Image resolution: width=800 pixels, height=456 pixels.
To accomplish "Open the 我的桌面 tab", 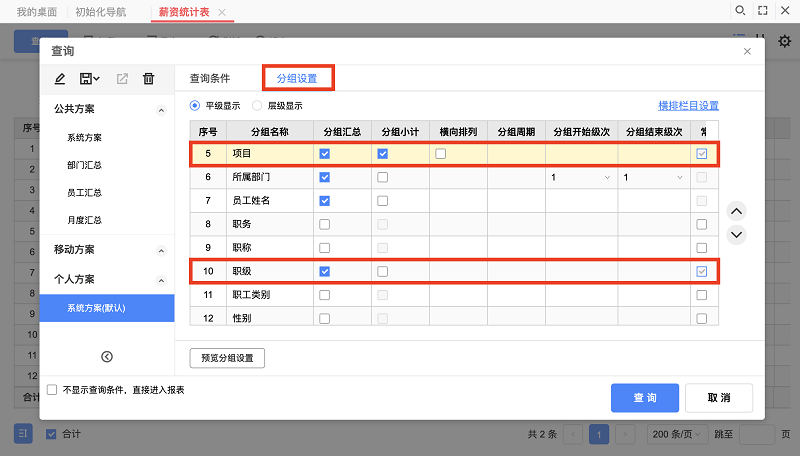I will pyautogui.click(x=37, y=12).
